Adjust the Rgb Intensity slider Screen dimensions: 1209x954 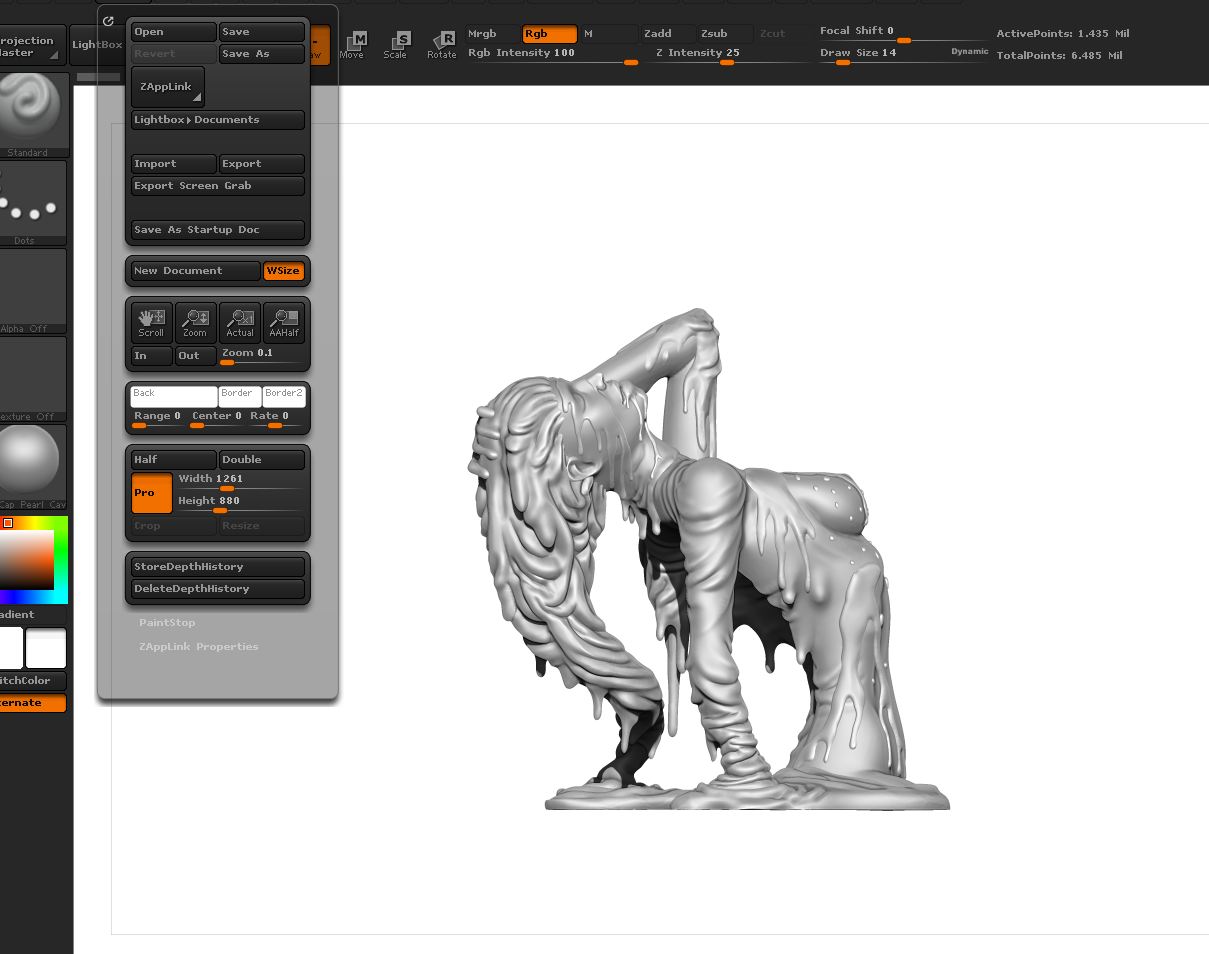[553, 55]
